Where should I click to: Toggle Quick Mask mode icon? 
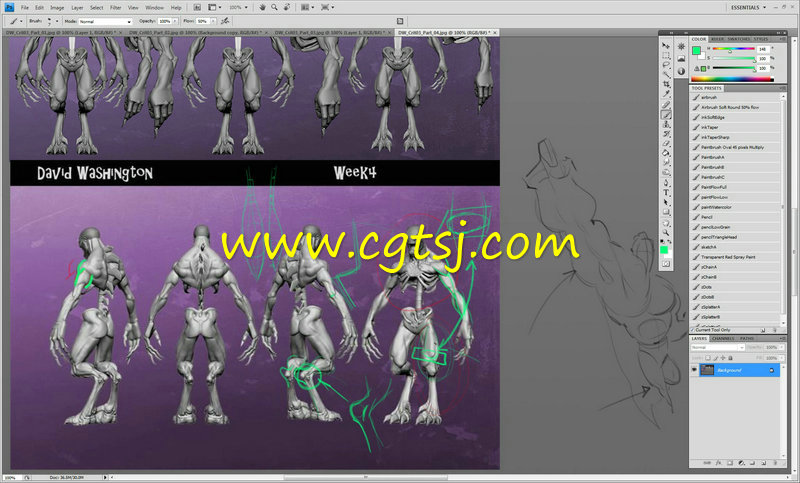666,264
